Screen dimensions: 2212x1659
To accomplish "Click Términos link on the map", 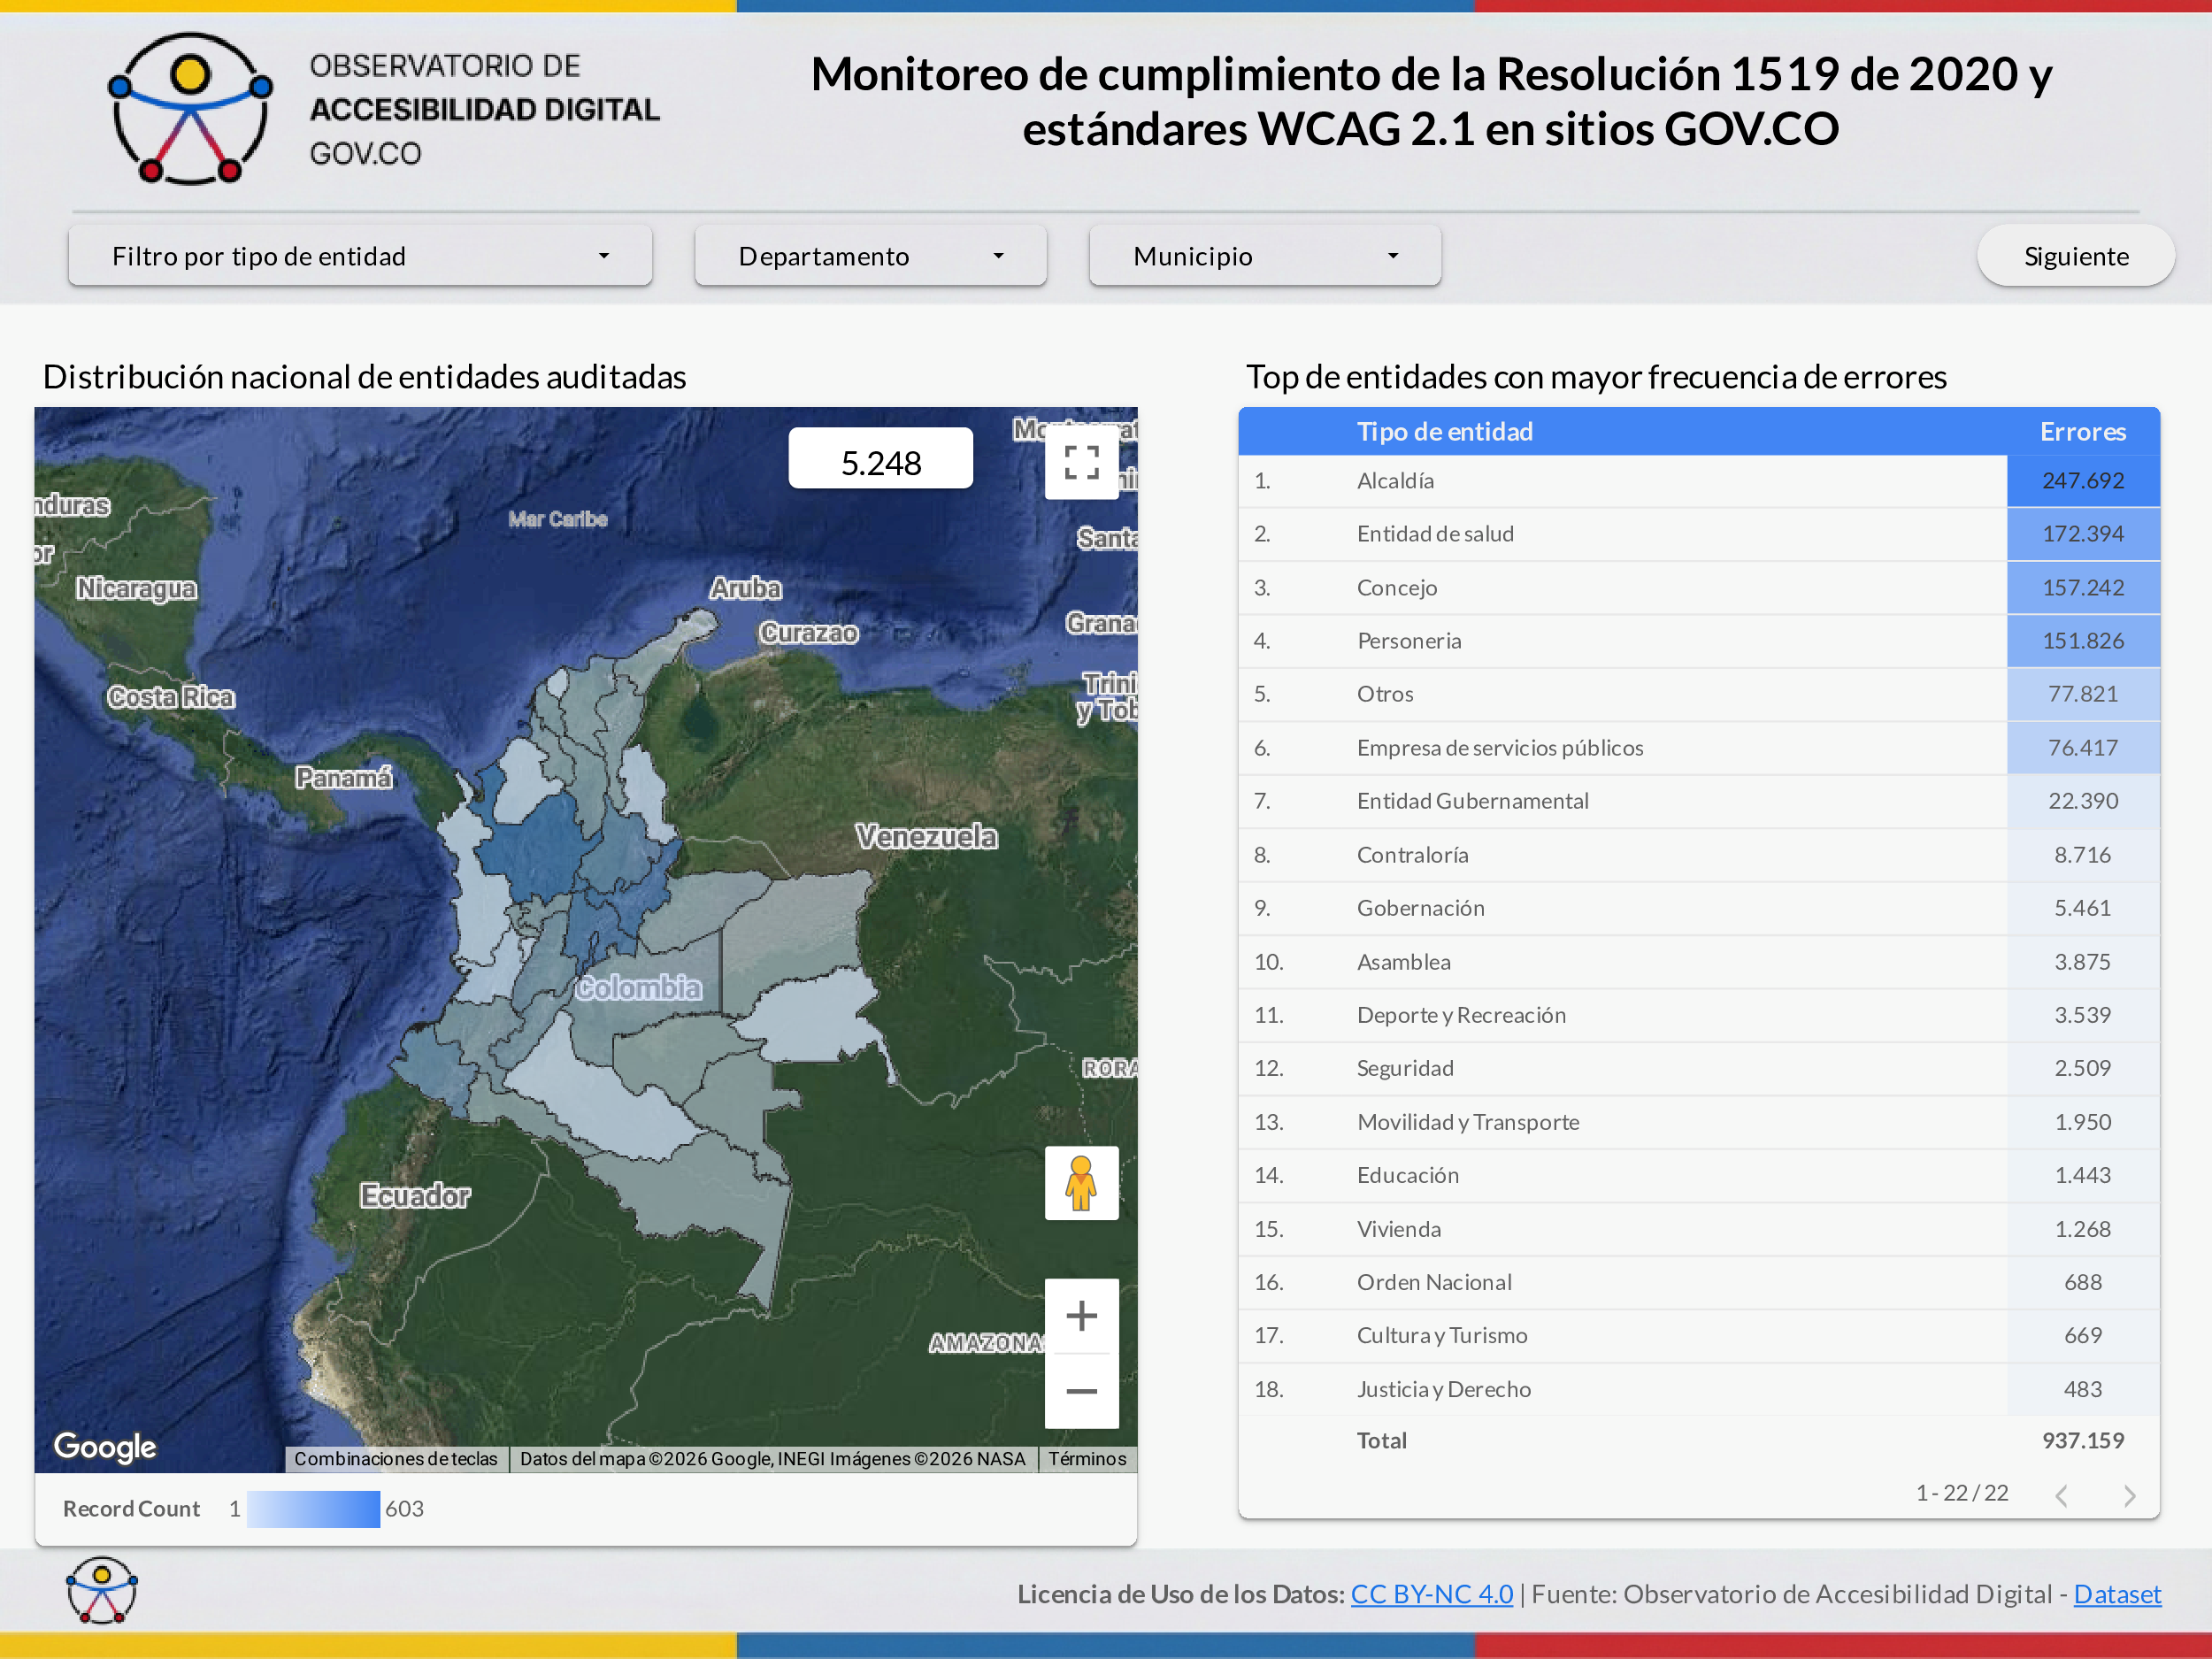I will tap(1087, 1459).
